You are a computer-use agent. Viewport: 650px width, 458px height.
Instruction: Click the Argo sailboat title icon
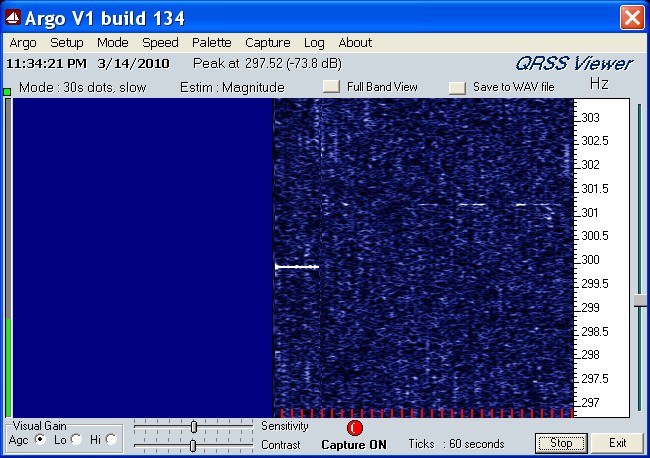tap(13, 18)
